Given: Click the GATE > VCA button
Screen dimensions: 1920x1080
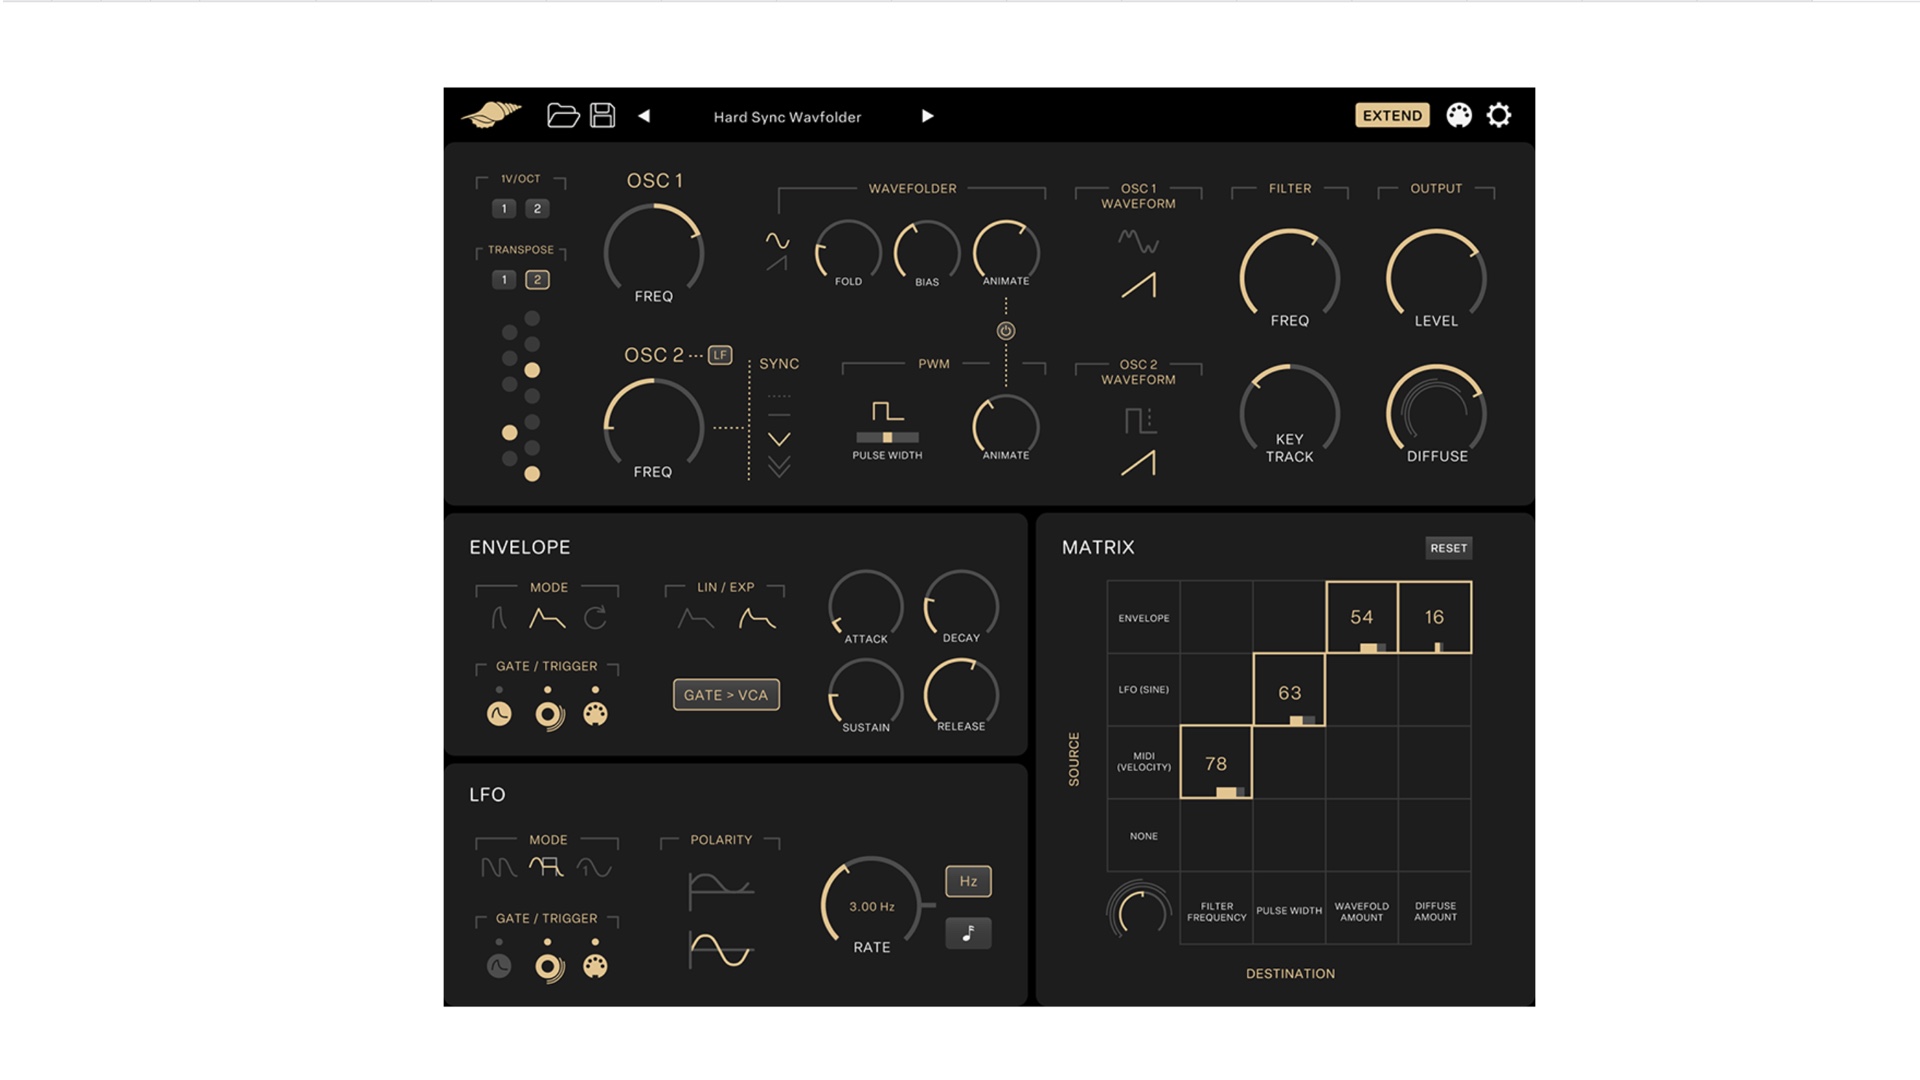Looking at the screenshot, I should coord(726,695).
